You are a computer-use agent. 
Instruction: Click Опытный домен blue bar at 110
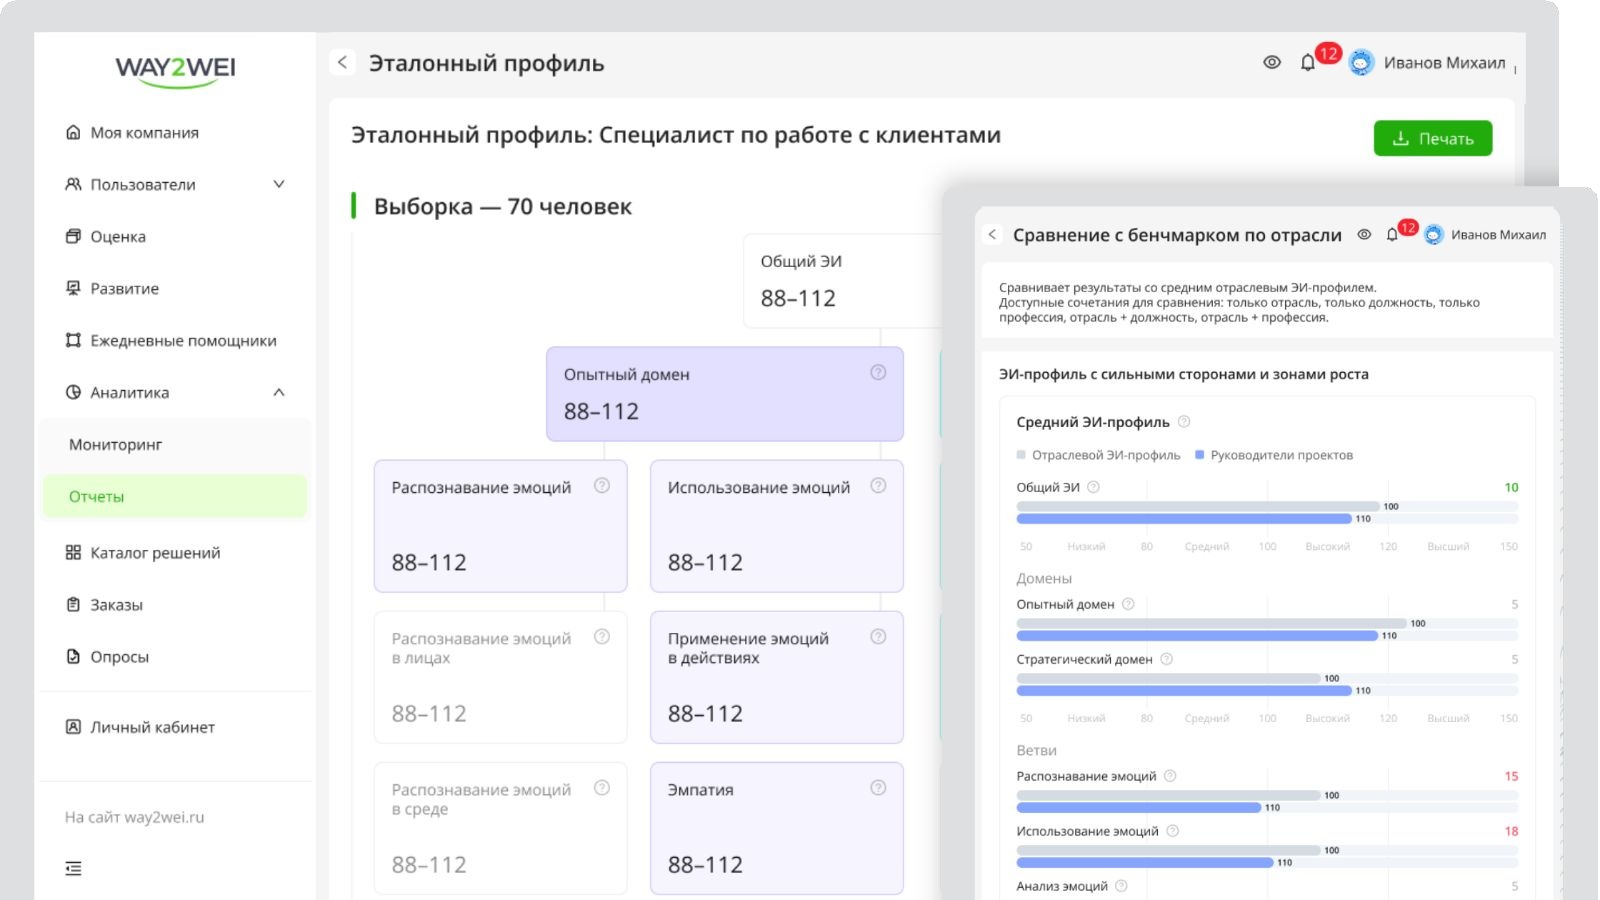pyautogui.click(x=1197, y=636)
